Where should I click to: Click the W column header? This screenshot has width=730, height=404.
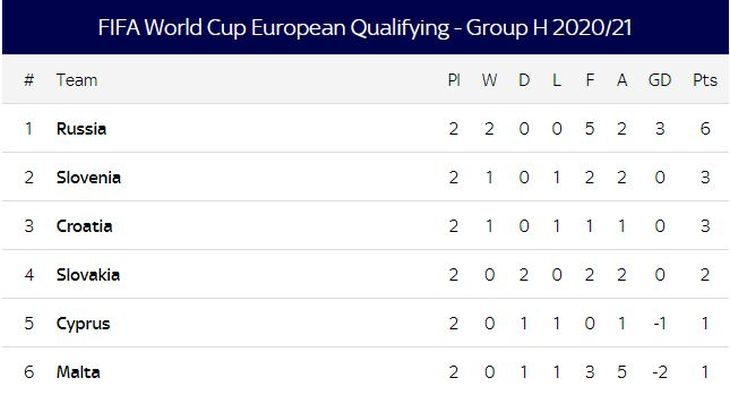(x=489, y=80)
